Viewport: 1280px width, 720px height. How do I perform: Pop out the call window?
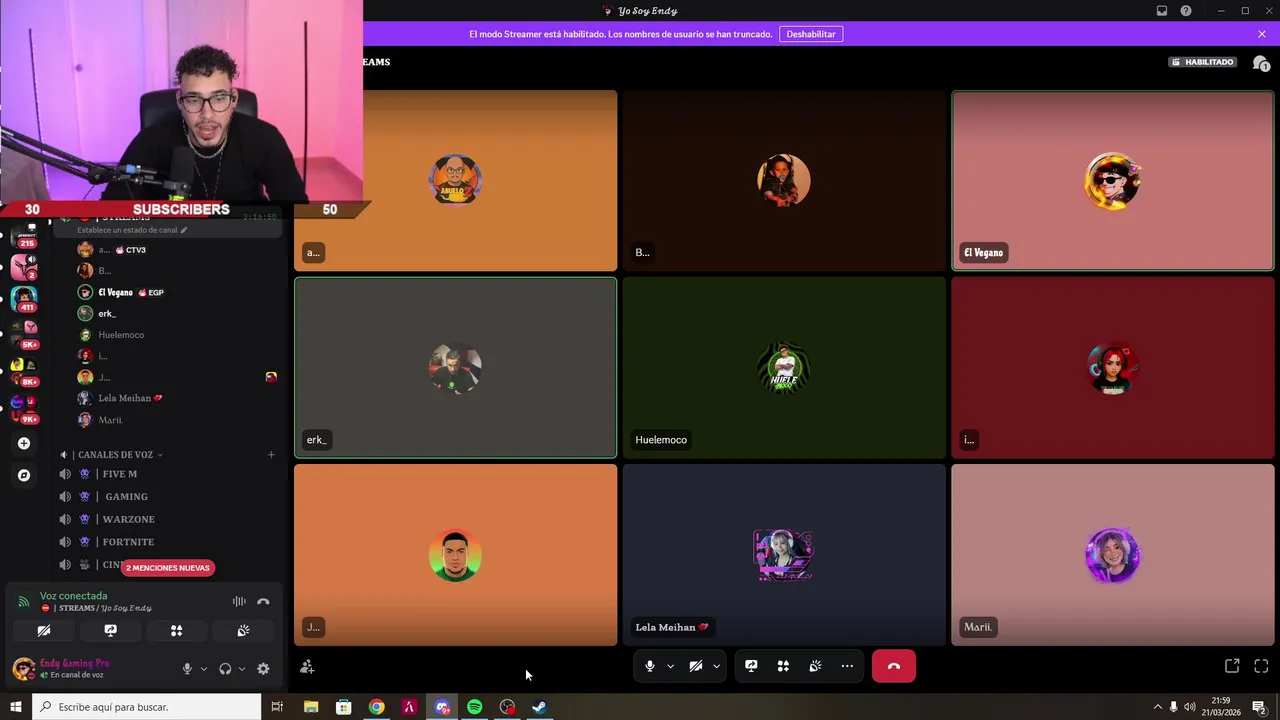coord(1232,666)
